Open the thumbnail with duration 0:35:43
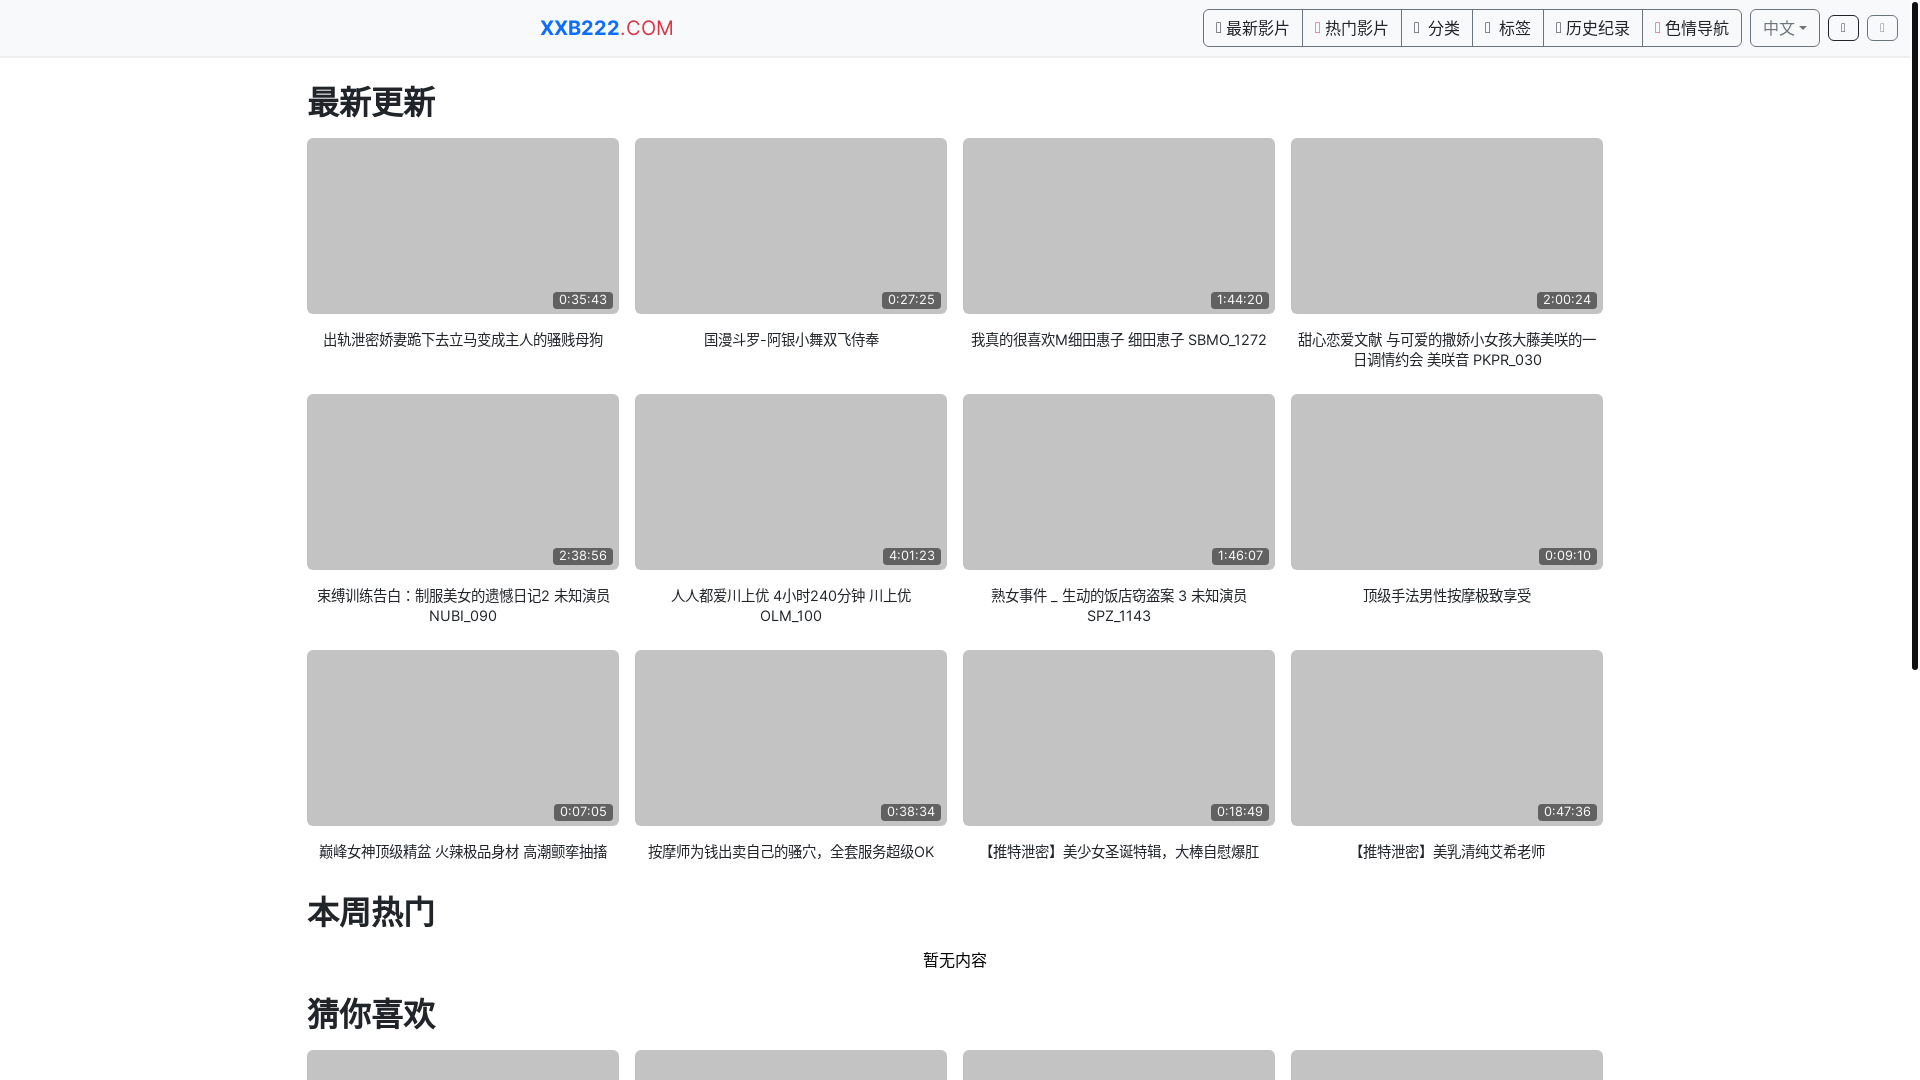The width and height of the screenshot is (1920, 1080). (463, 226)
